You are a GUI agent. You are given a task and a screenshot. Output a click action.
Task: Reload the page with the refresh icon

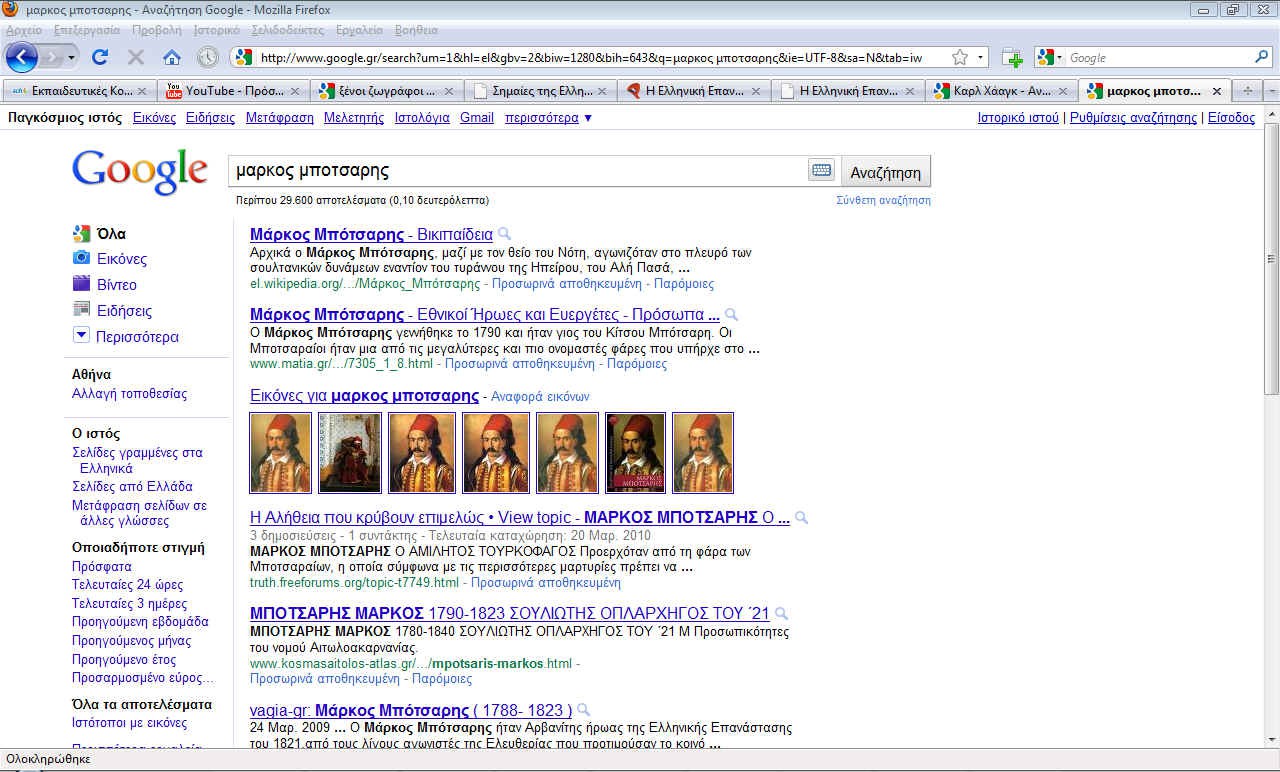tap(100, 57)
